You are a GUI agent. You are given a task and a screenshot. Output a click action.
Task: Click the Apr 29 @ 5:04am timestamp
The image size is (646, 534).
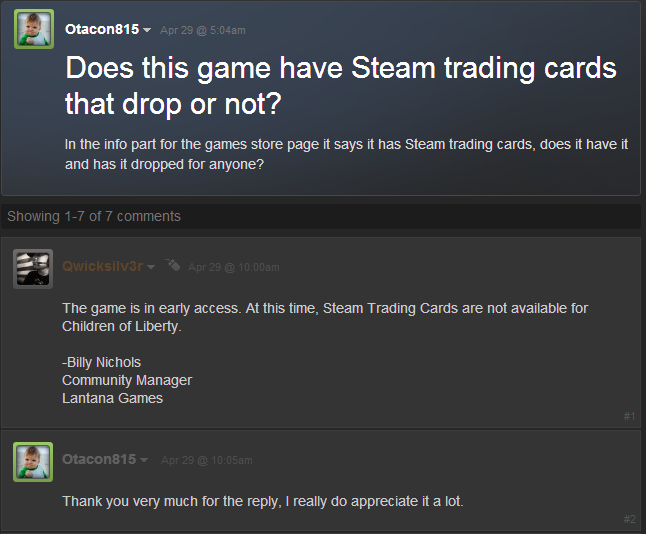(x=203, y=30)
